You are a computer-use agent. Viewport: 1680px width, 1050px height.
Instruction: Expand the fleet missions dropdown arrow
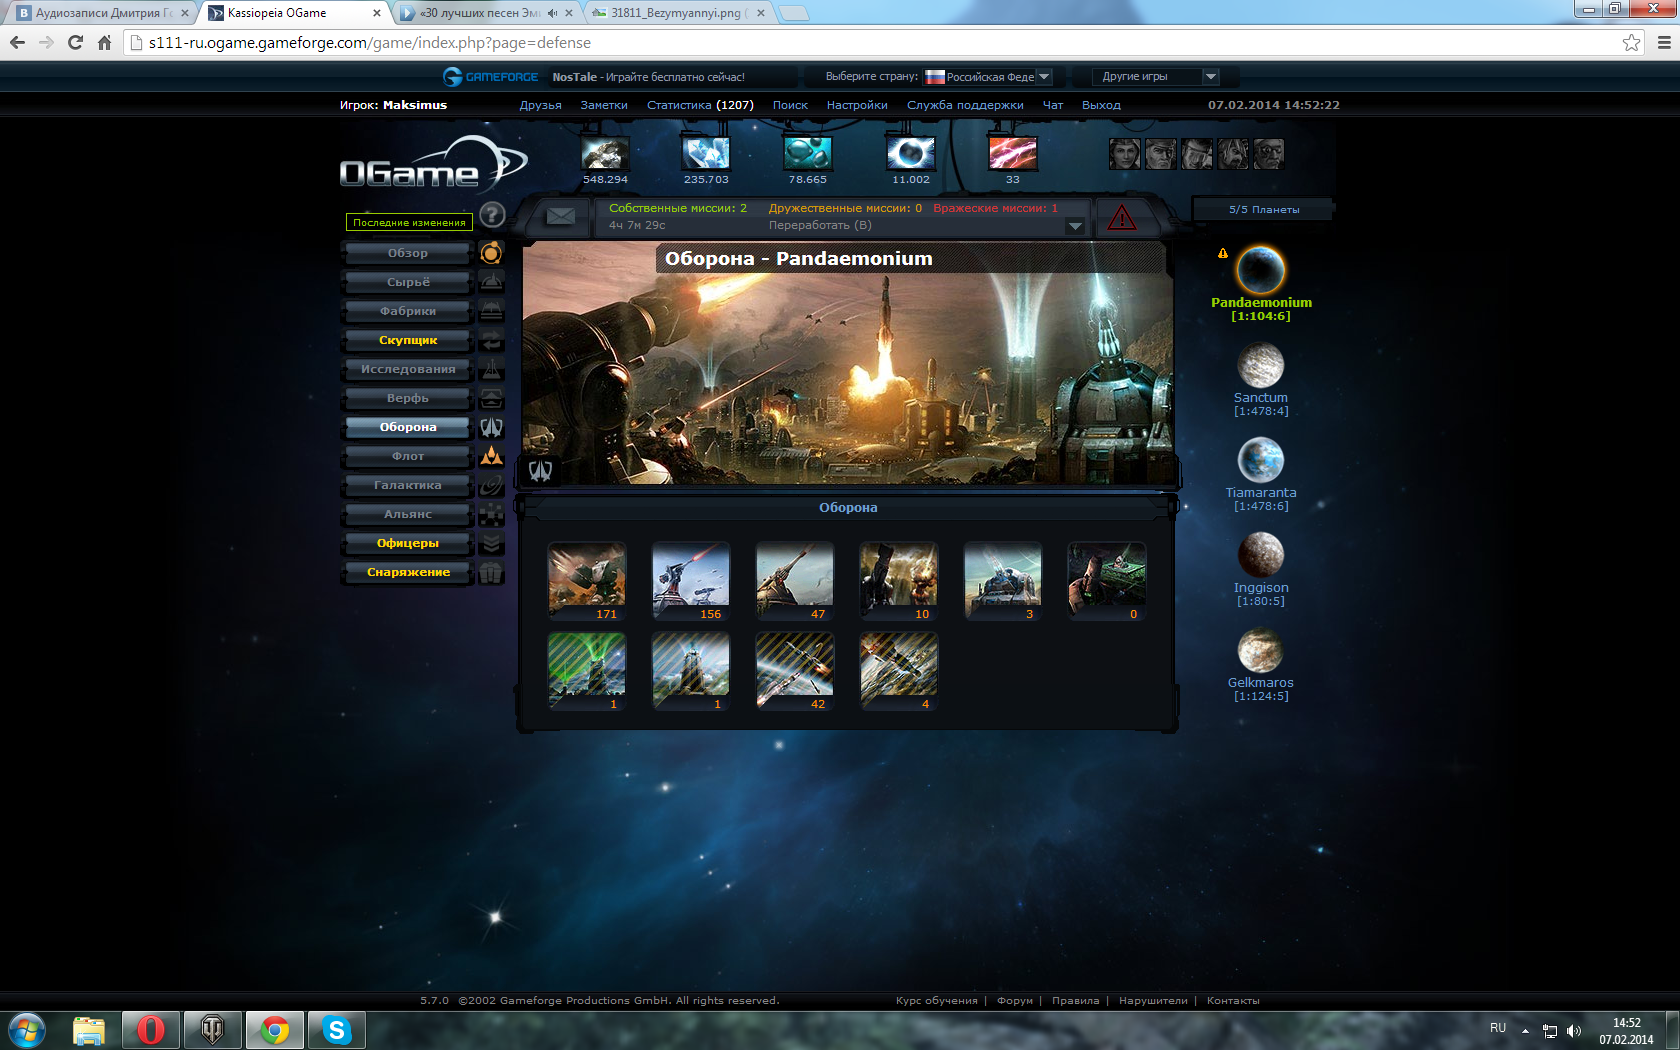click(x=1075, y=226)
